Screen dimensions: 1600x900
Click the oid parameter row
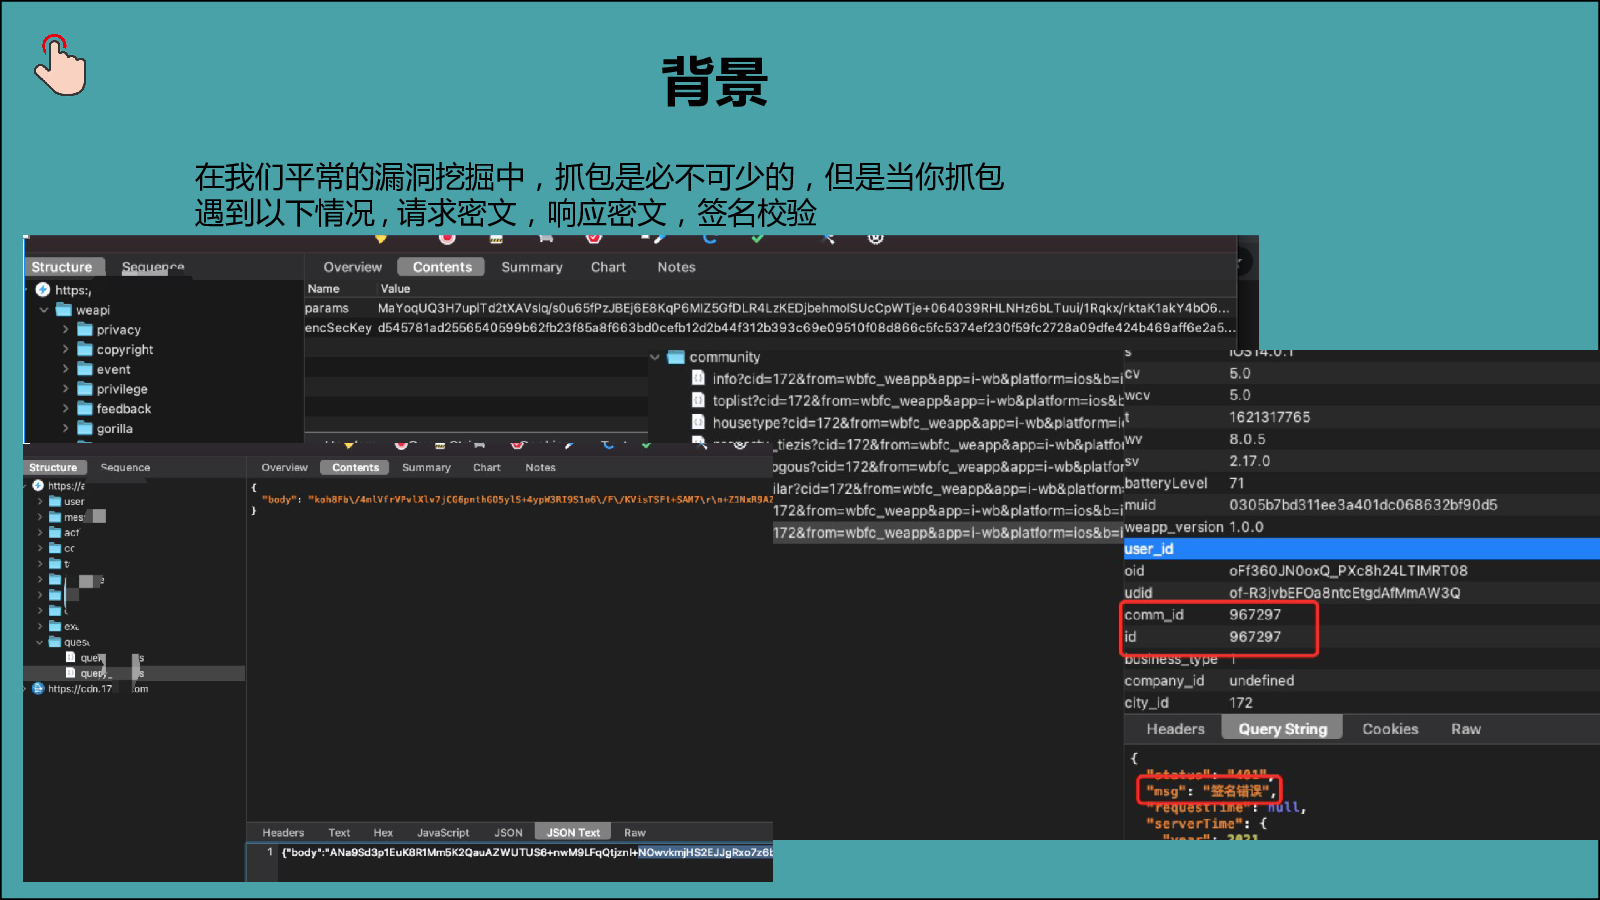point(1361,571)
